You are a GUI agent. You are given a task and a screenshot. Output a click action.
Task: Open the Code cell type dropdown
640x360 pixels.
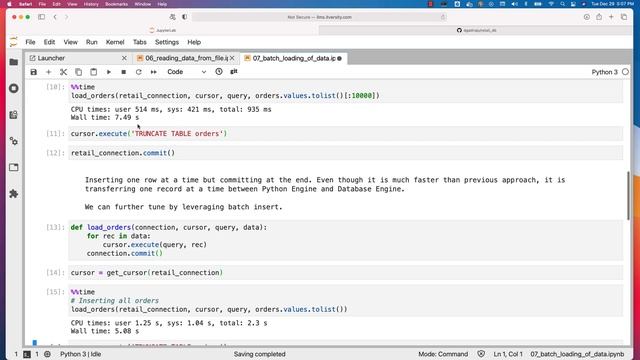[187, 72]
